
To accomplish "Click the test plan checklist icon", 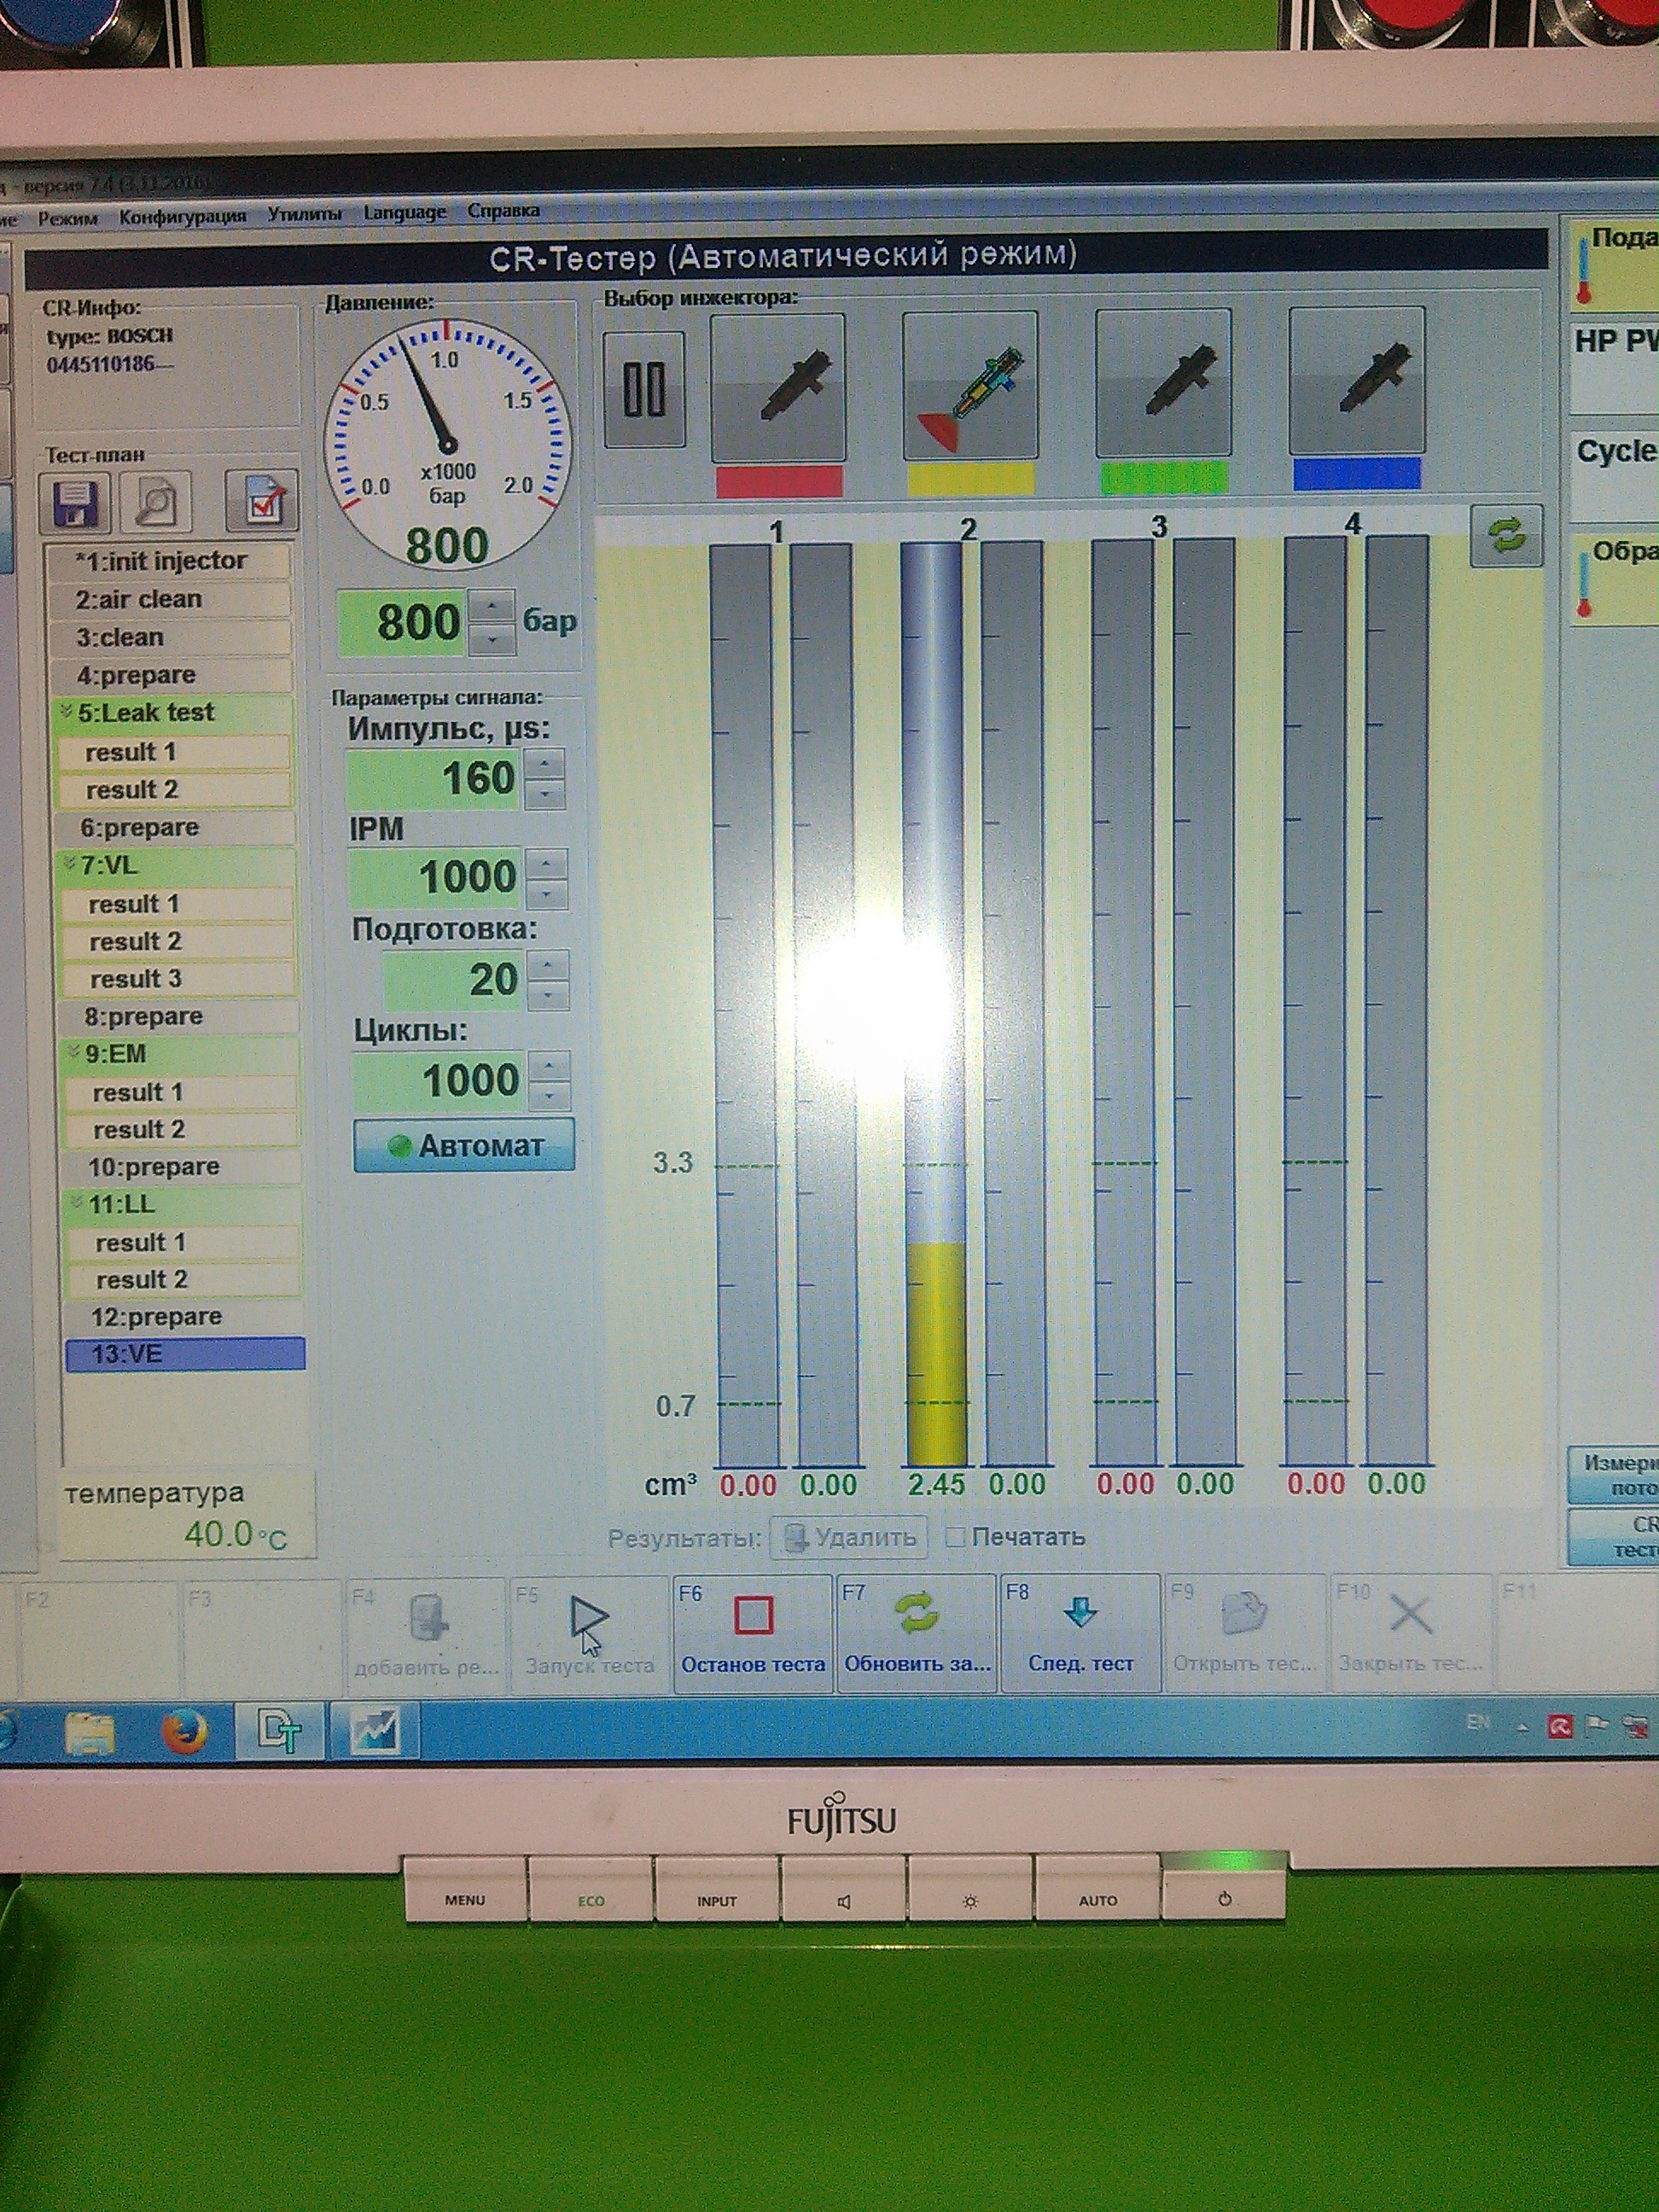I will 262,502.
